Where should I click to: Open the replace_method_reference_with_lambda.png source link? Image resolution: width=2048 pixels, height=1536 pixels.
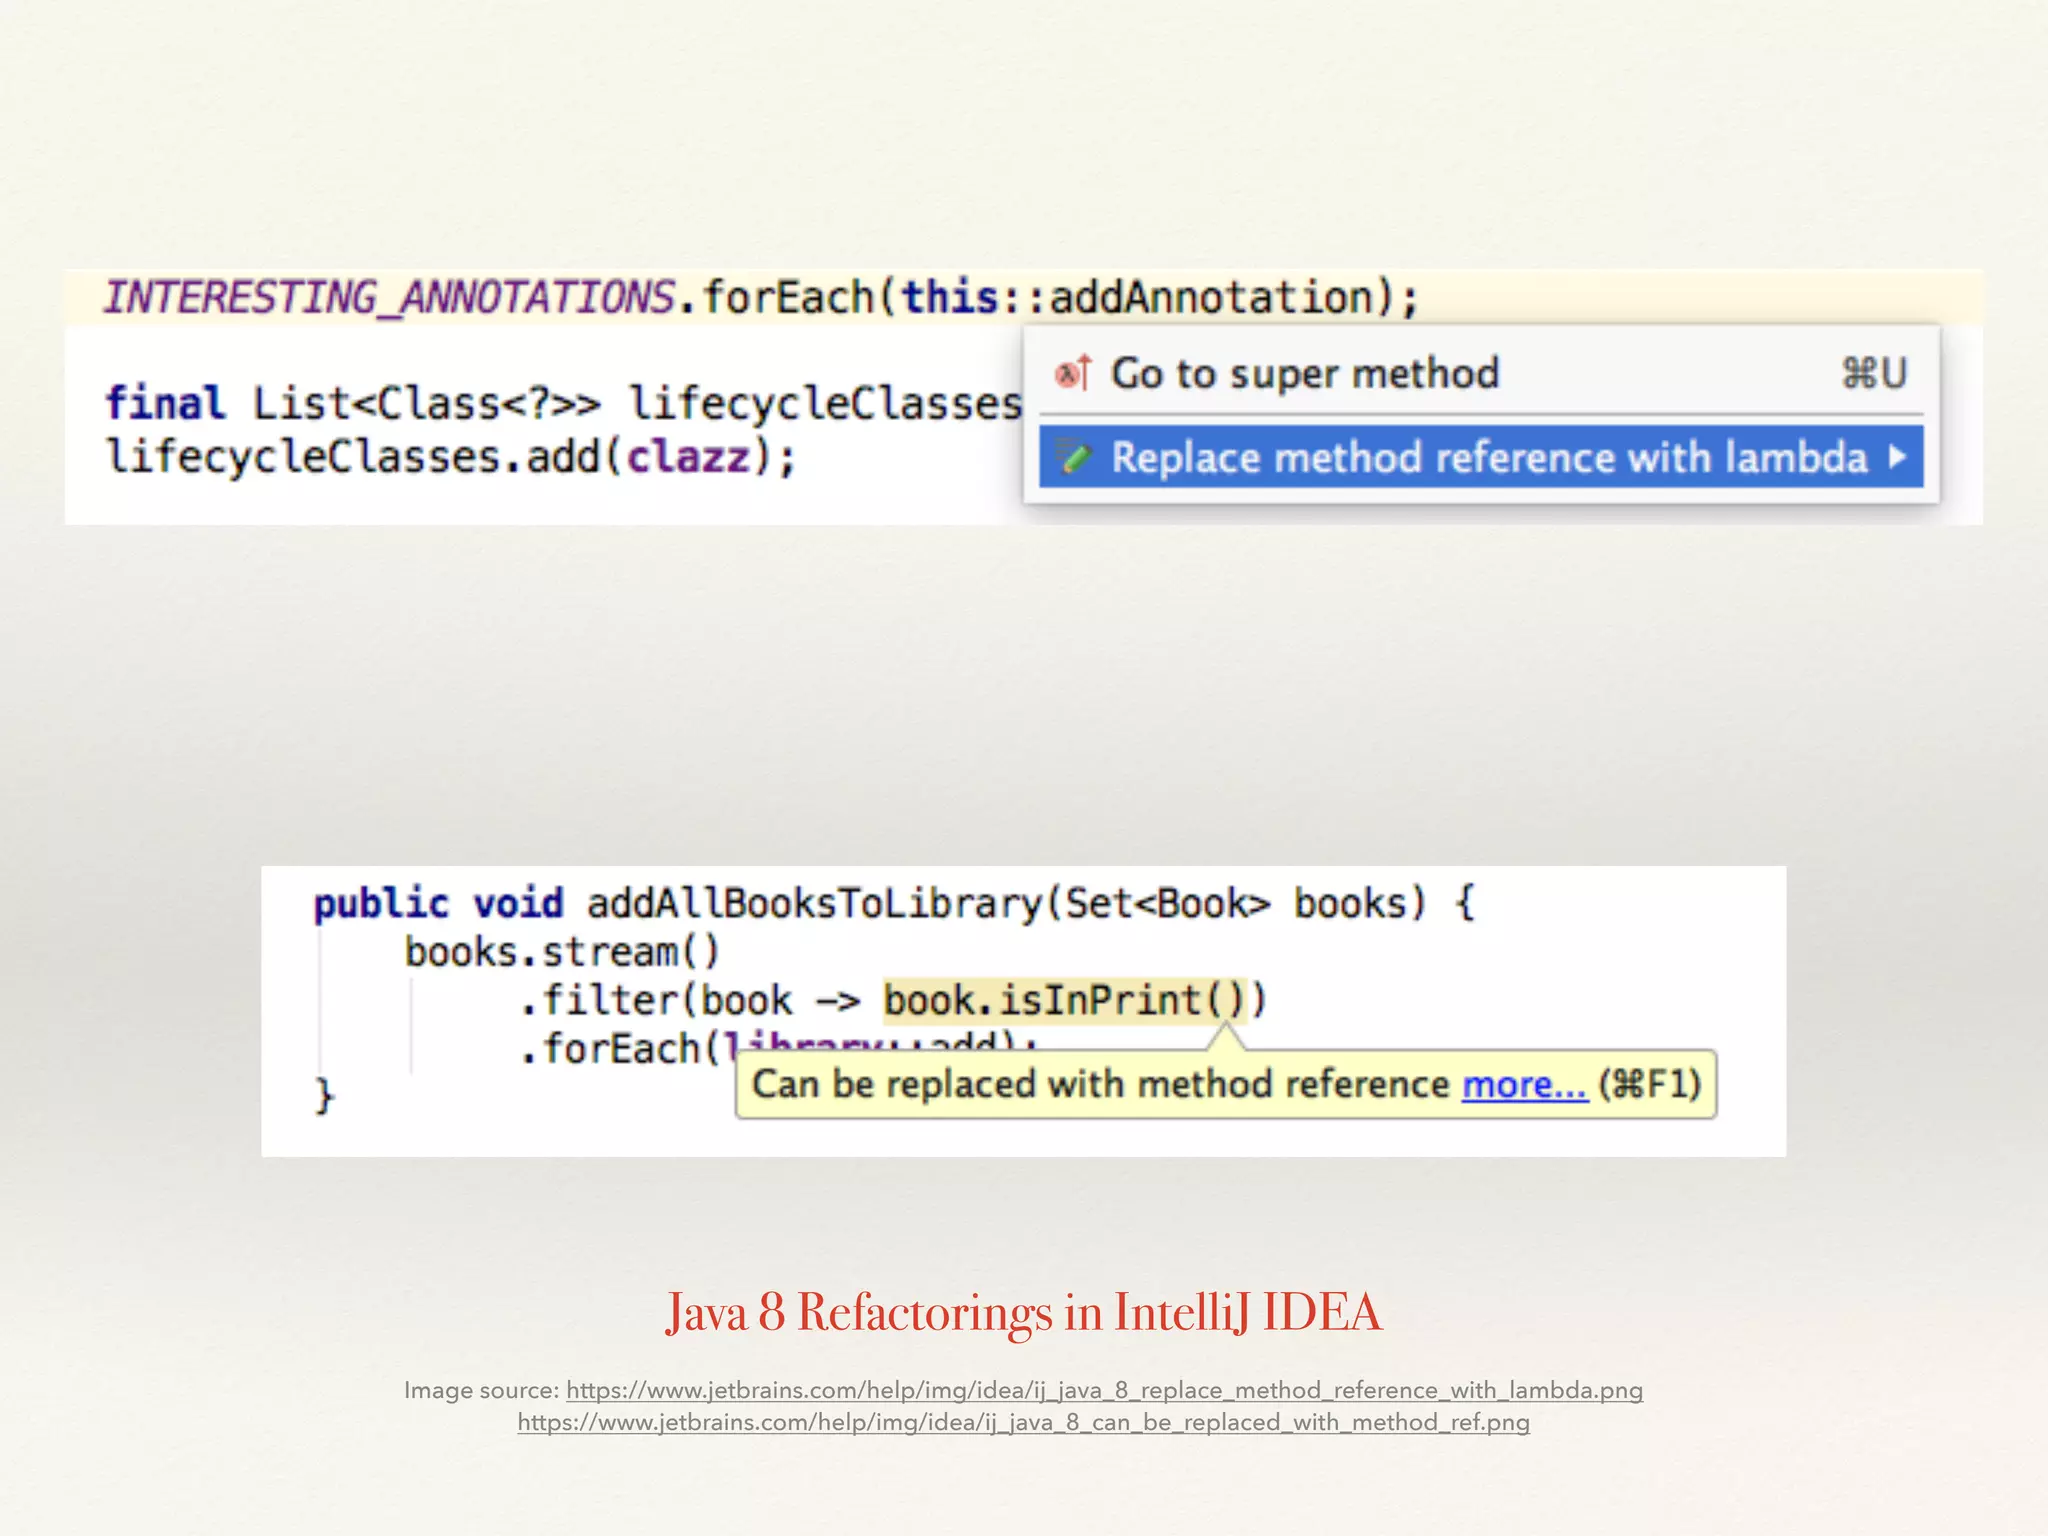pyautogui.click(x=1104, y=1390)
